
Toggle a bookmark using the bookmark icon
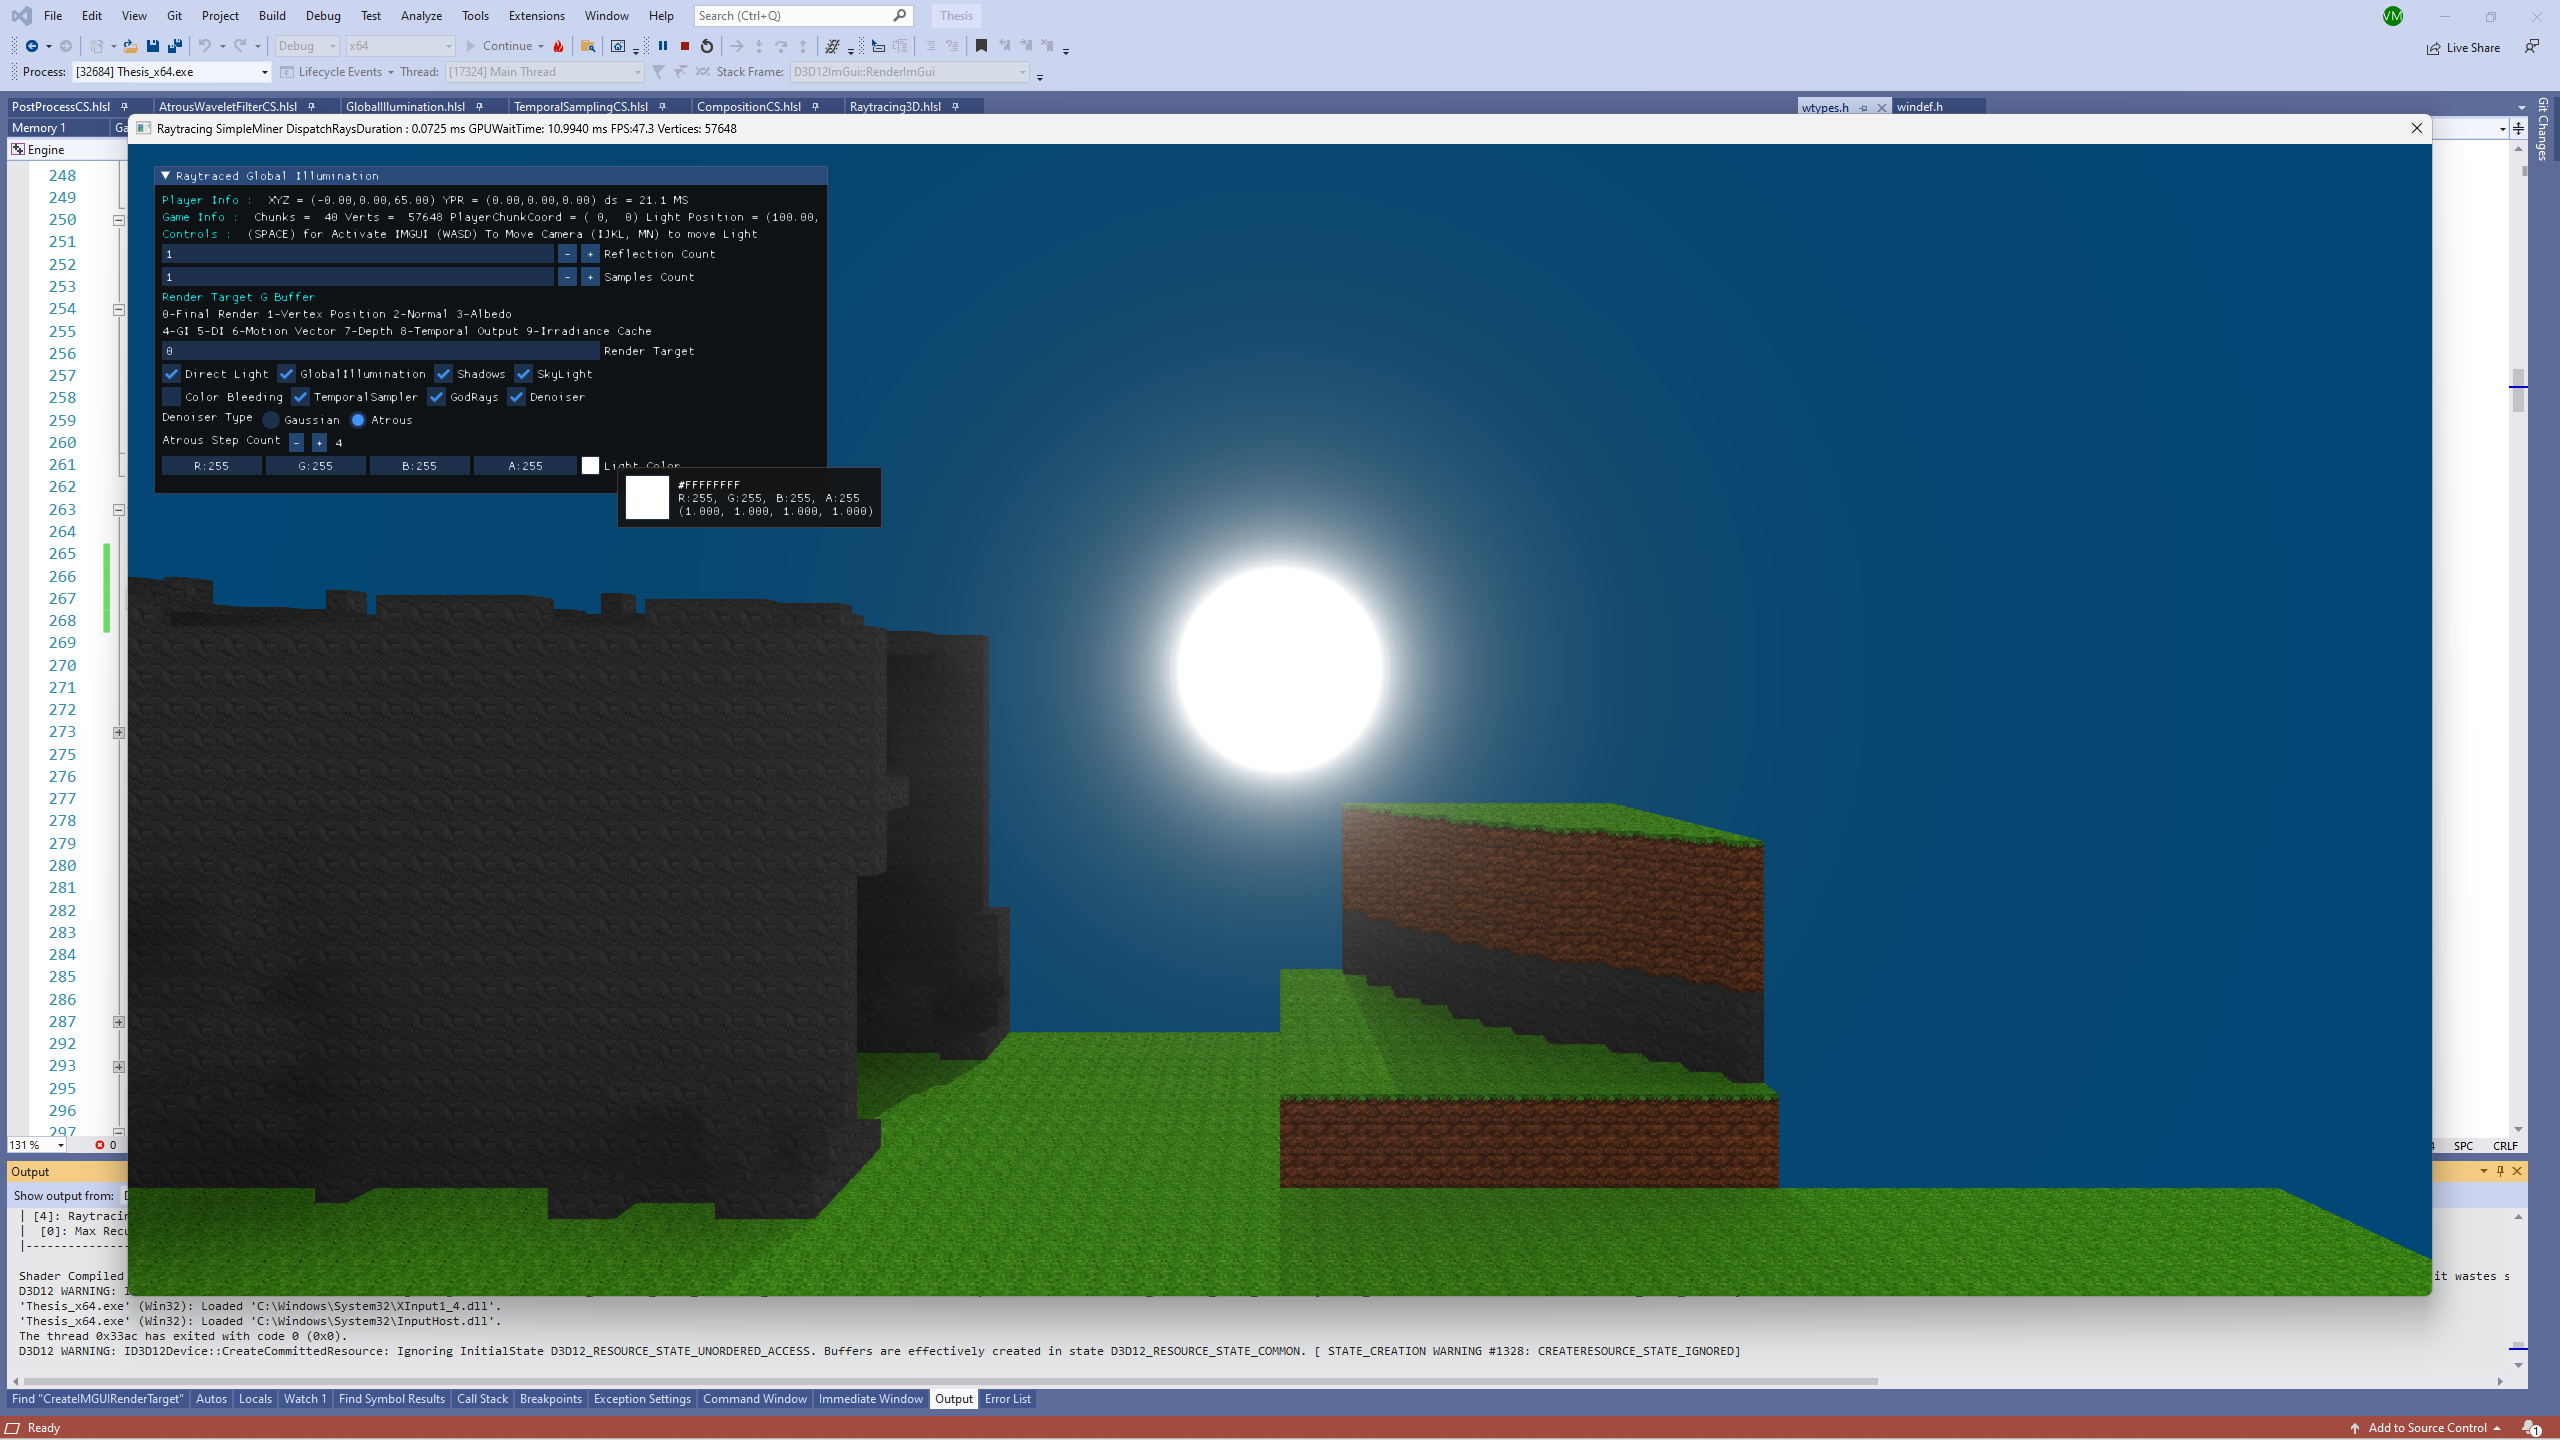(x=981, y=46)
